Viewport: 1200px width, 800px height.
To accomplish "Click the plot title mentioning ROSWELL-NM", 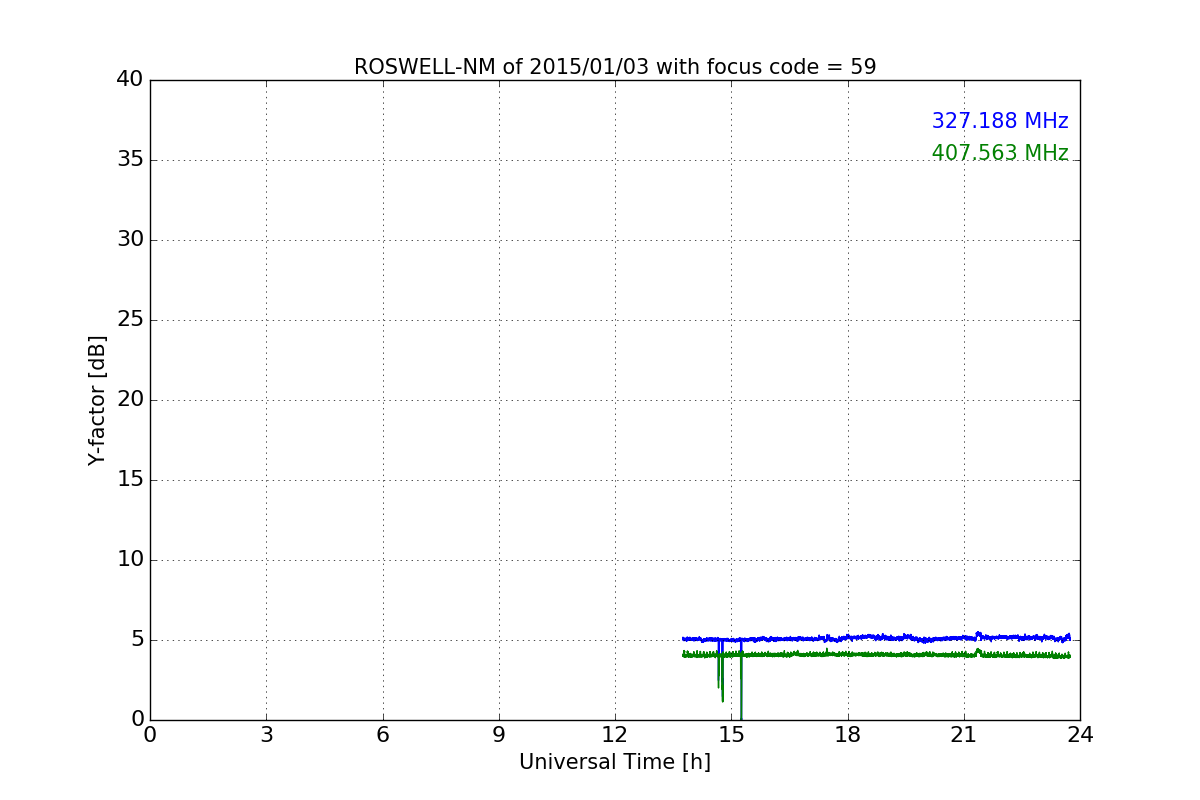I will [615, 67].
